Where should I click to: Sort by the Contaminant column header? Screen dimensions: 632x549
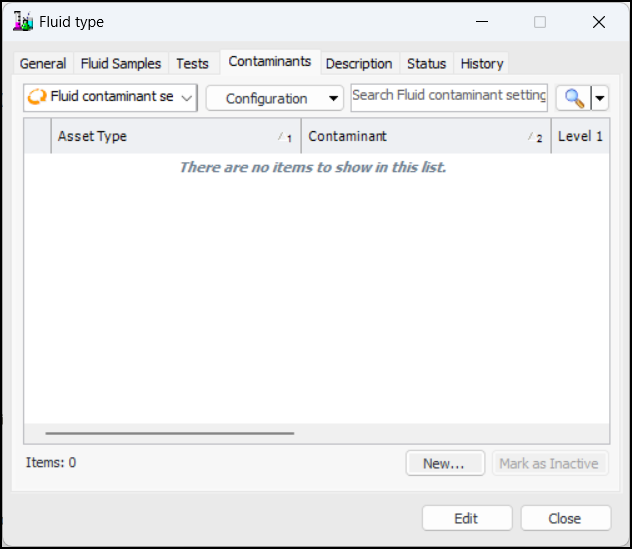point(420,136)
